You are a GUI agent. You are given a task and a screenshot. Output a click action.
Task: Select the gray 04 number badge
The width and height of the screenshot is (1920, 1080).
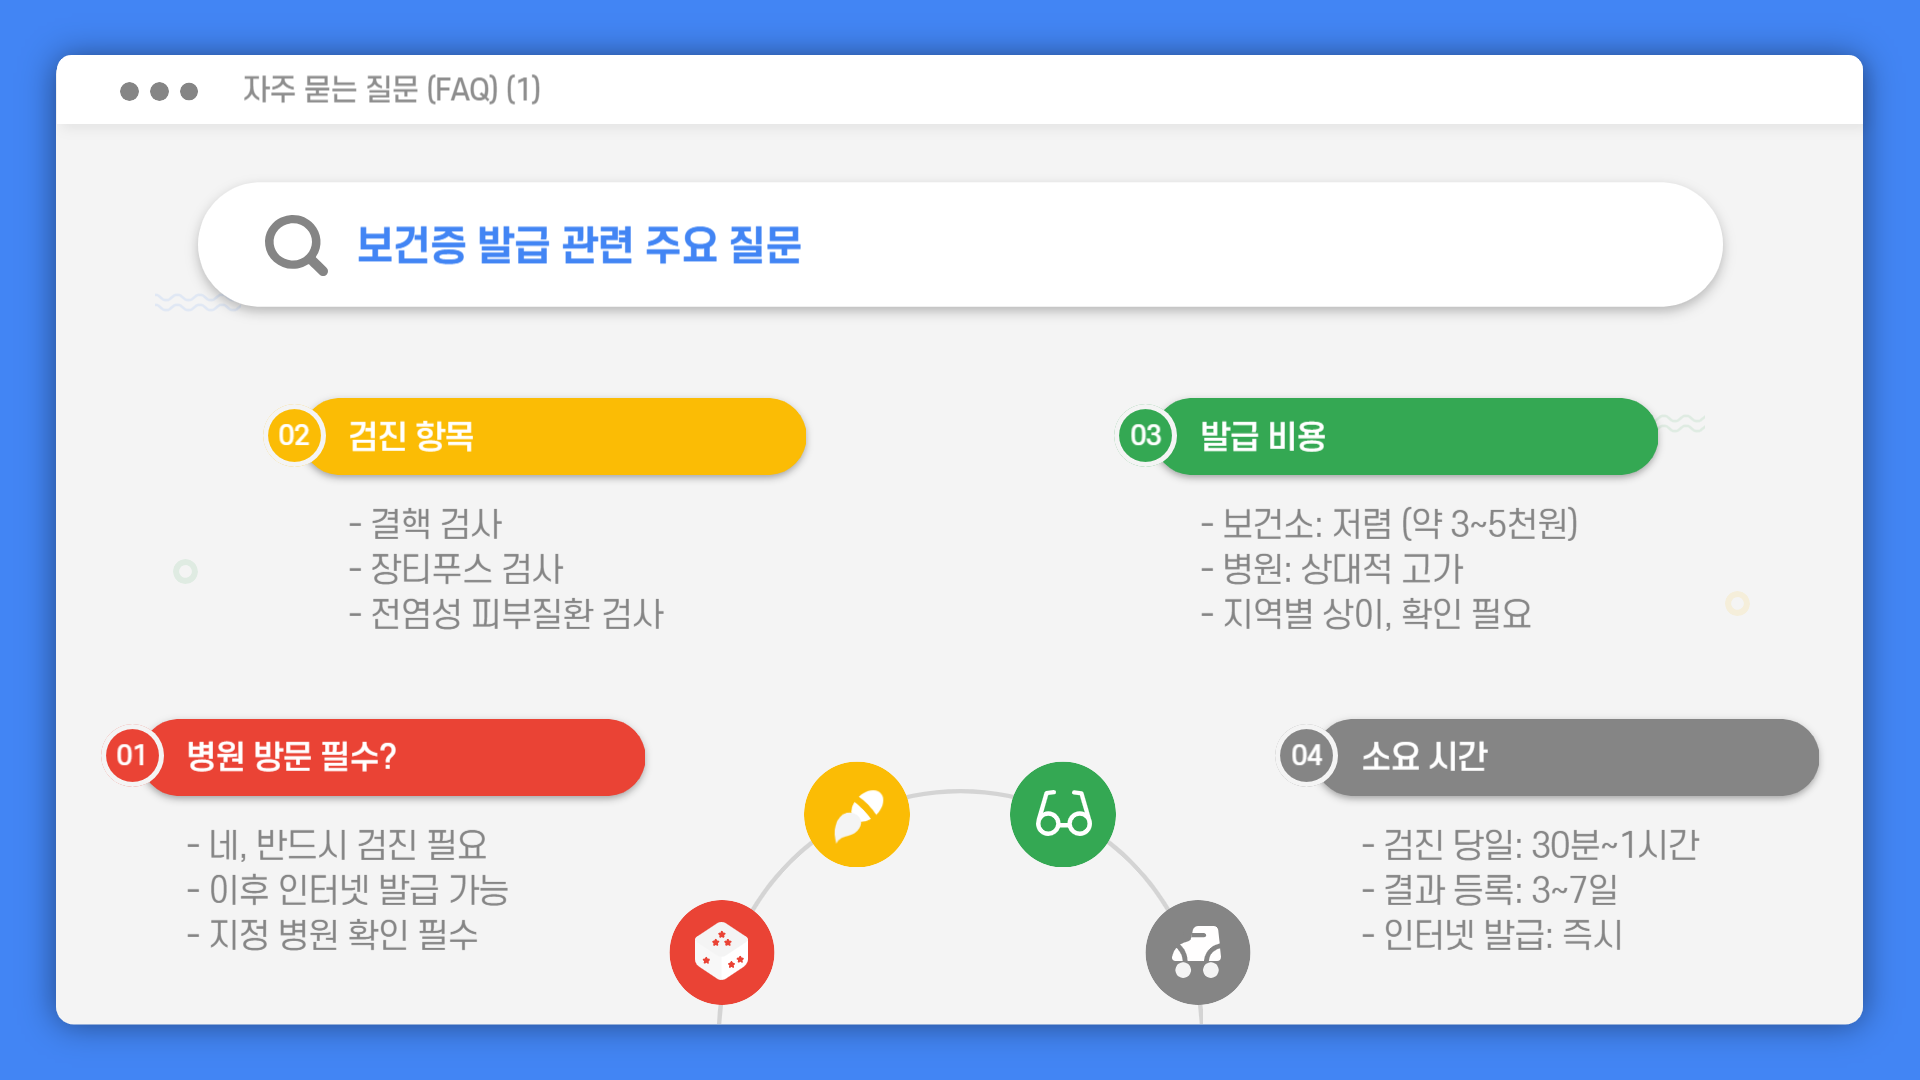click(x=1307, y=756)
